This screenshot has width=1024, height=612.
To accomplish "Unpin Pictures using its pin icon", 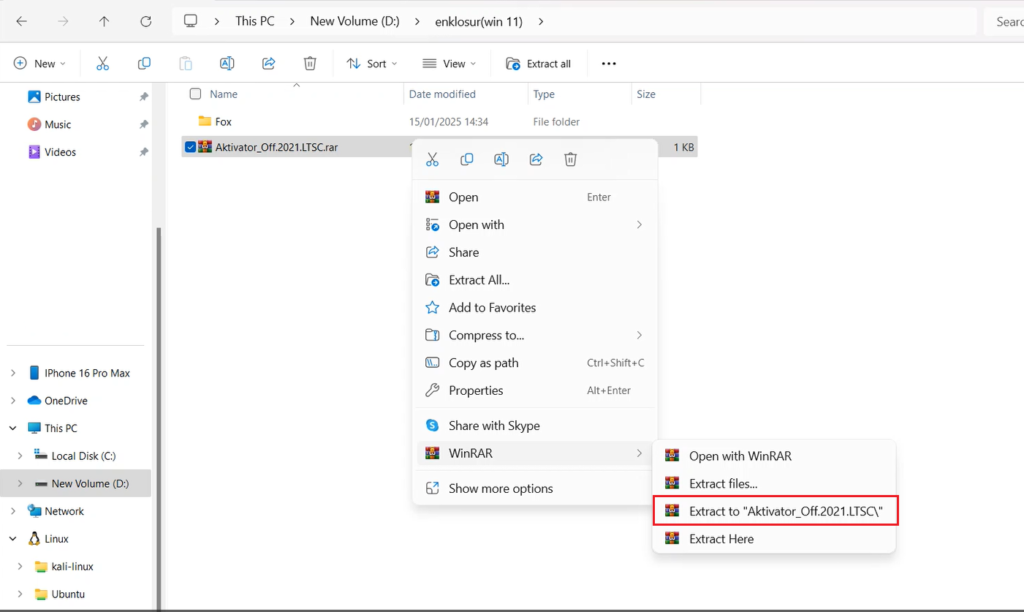I will pos(144,97).
